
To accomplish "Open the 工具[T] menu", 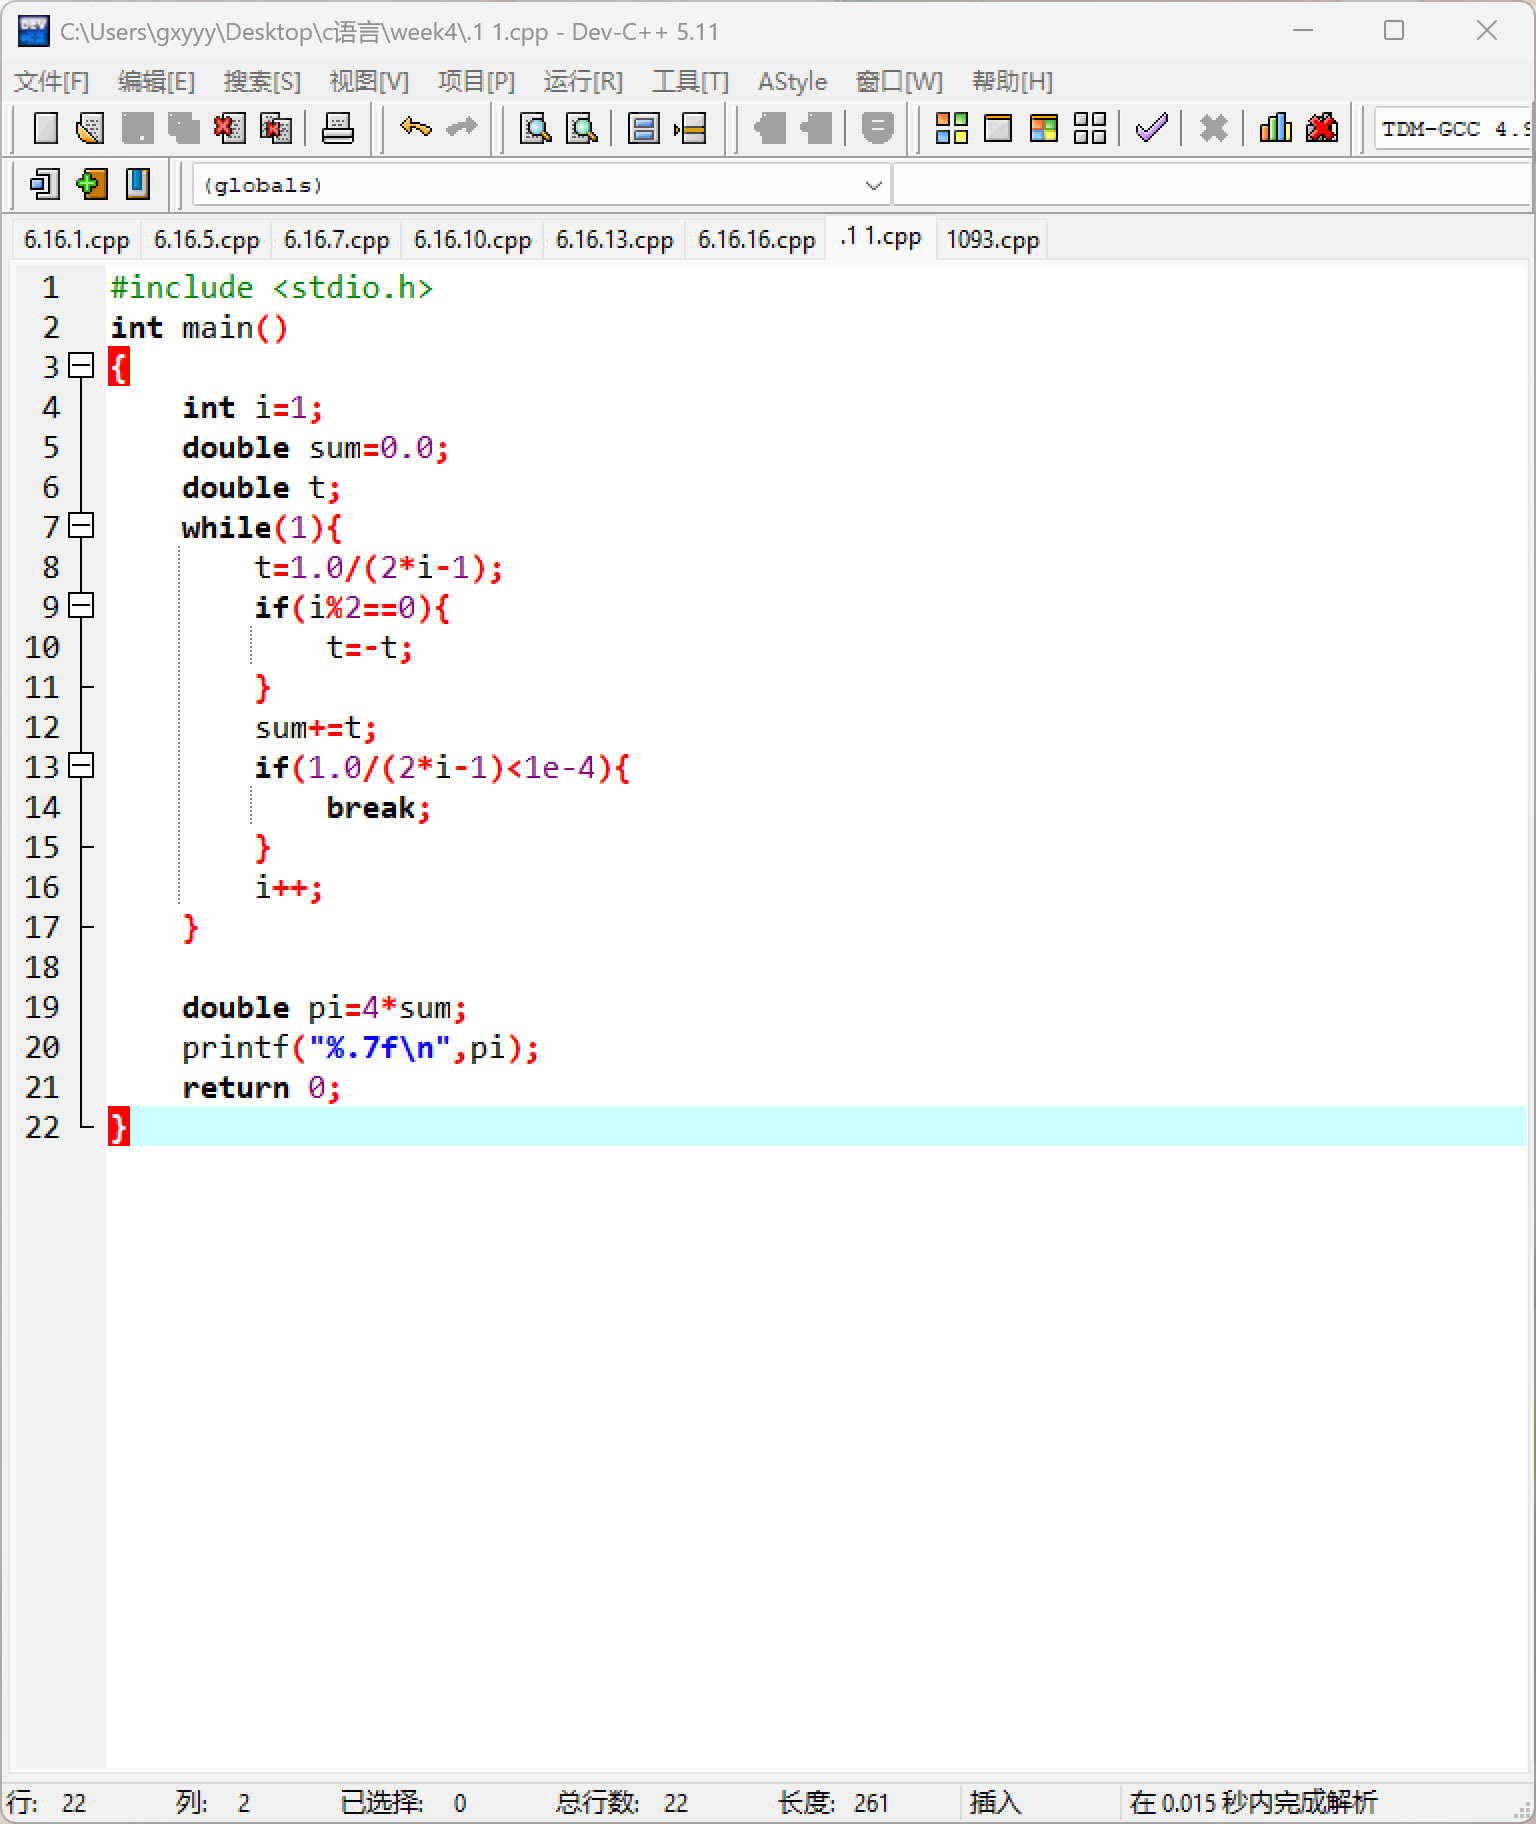I will [690, 81].
